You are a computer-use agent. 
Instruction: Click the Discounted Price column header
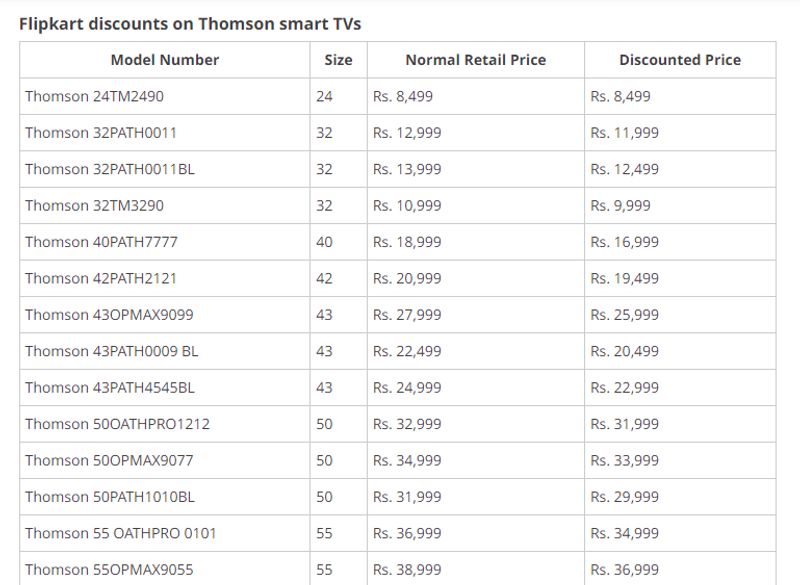pos(680,60)
